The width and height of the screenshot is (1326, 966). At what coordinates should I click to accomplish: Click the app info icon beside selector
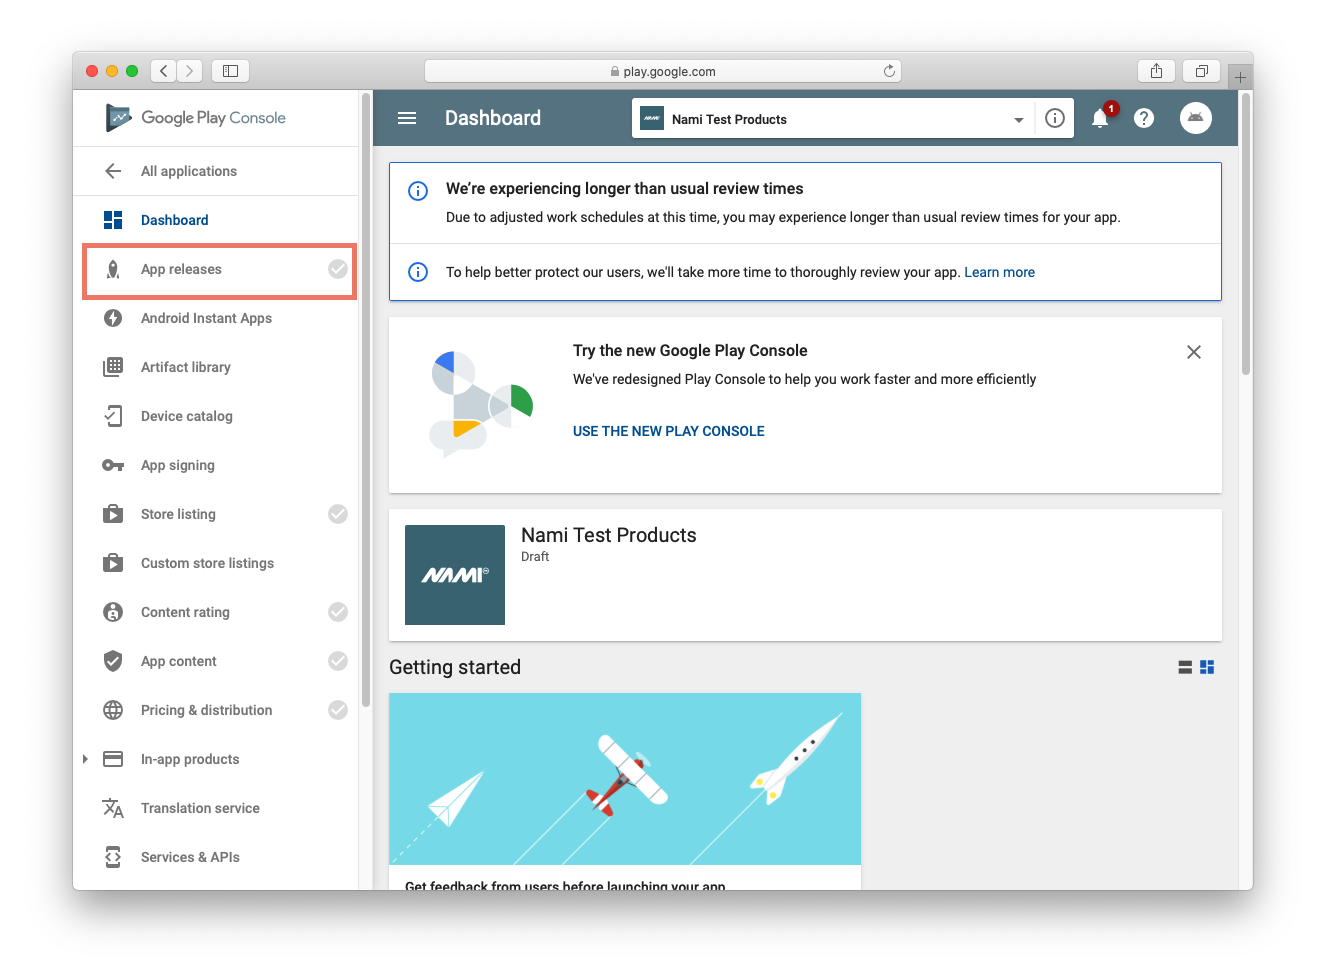[x=1055, y=118]
